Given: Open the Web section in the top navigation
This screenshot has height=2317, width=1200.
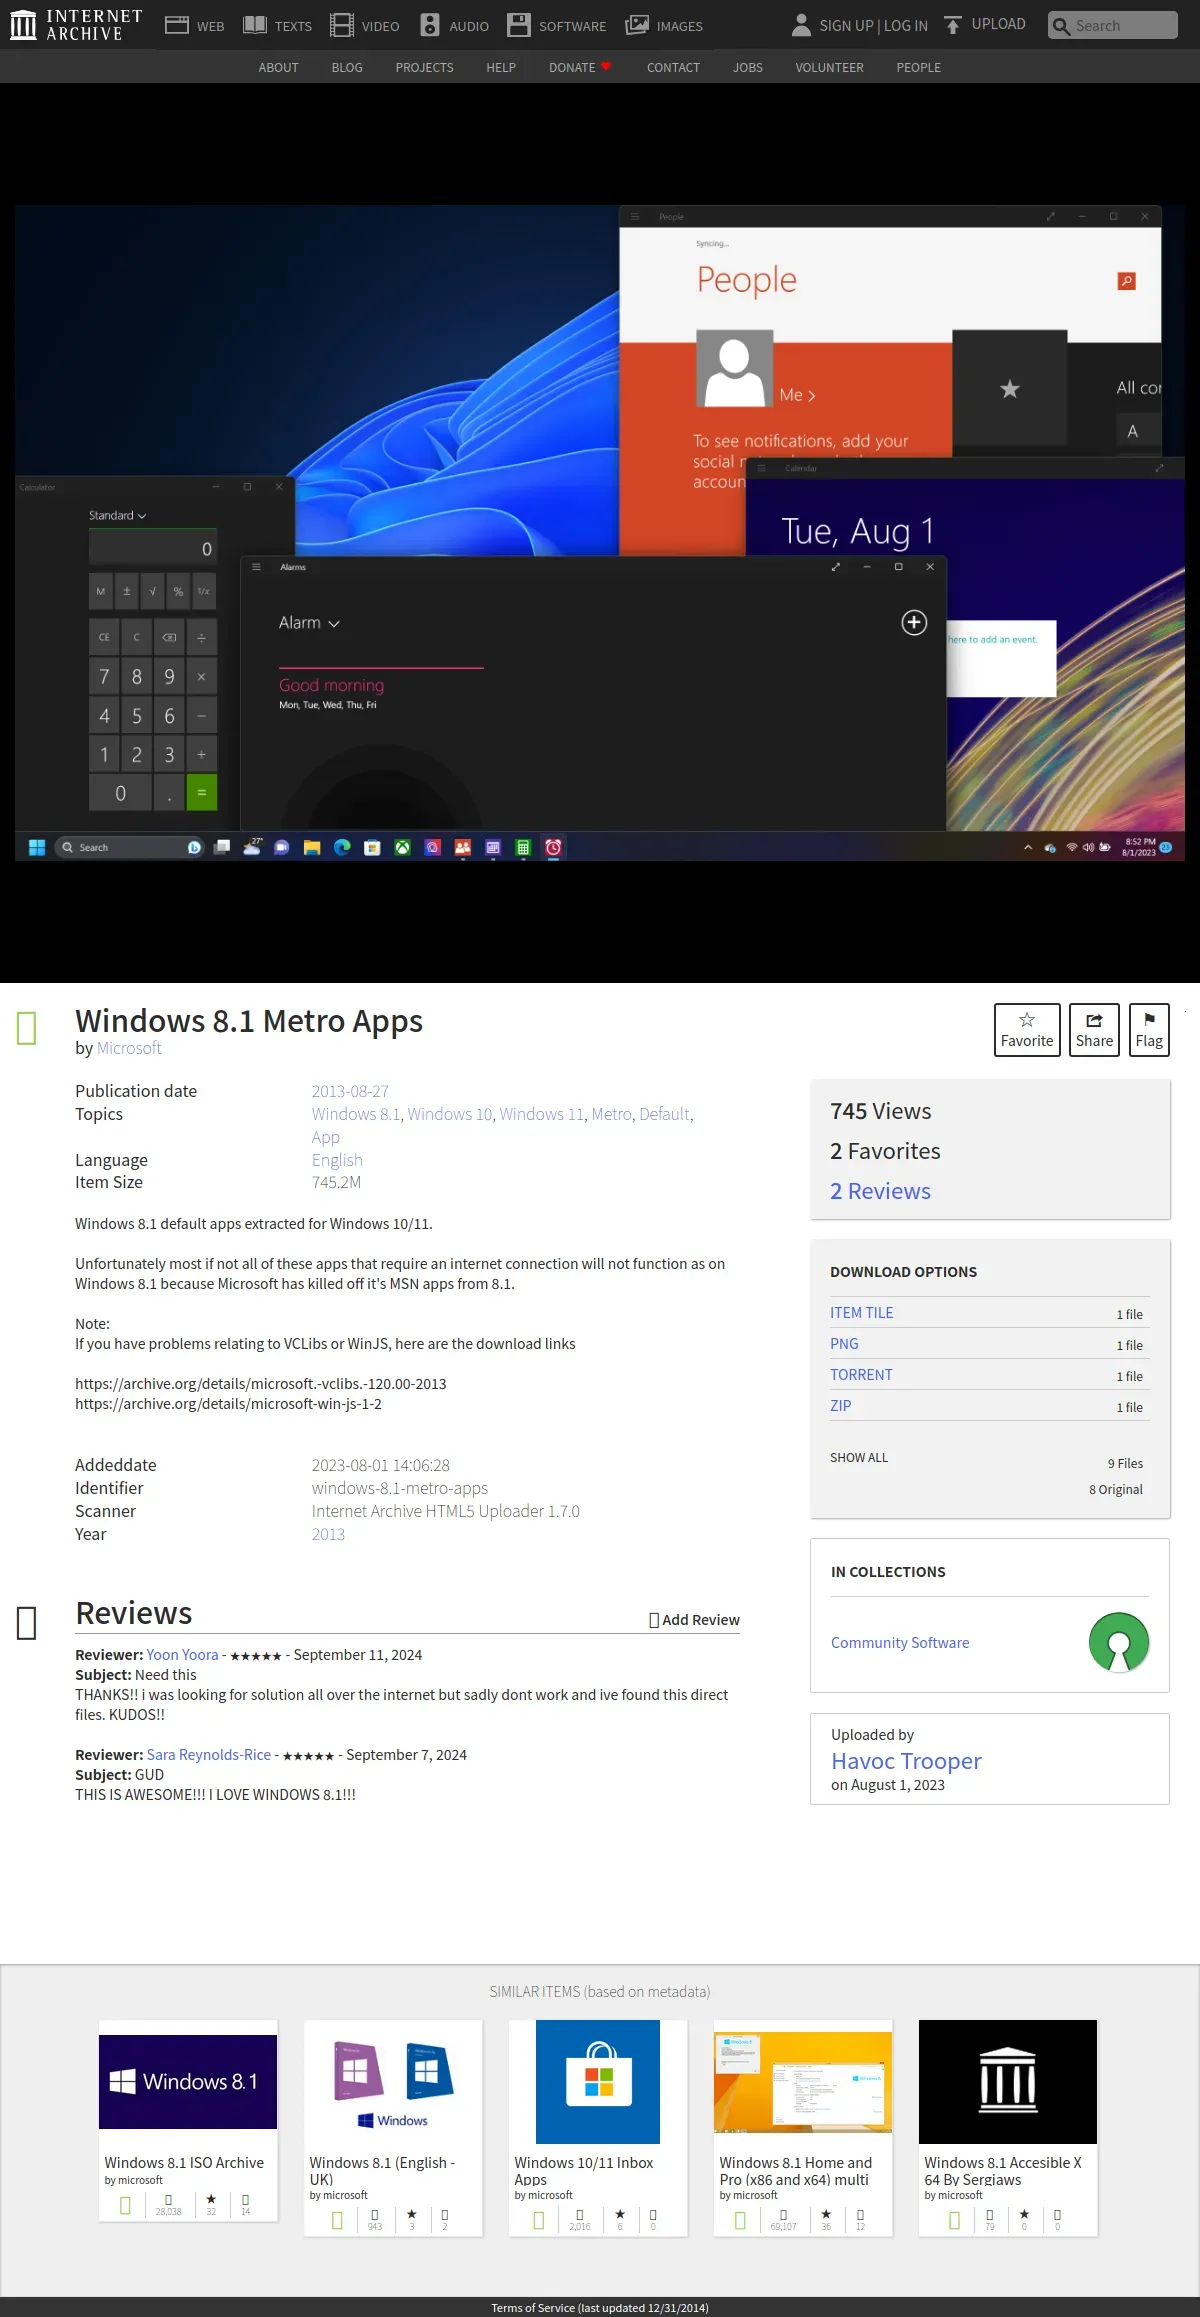Looking at the screenshot, I should click(x=195, y=26).
